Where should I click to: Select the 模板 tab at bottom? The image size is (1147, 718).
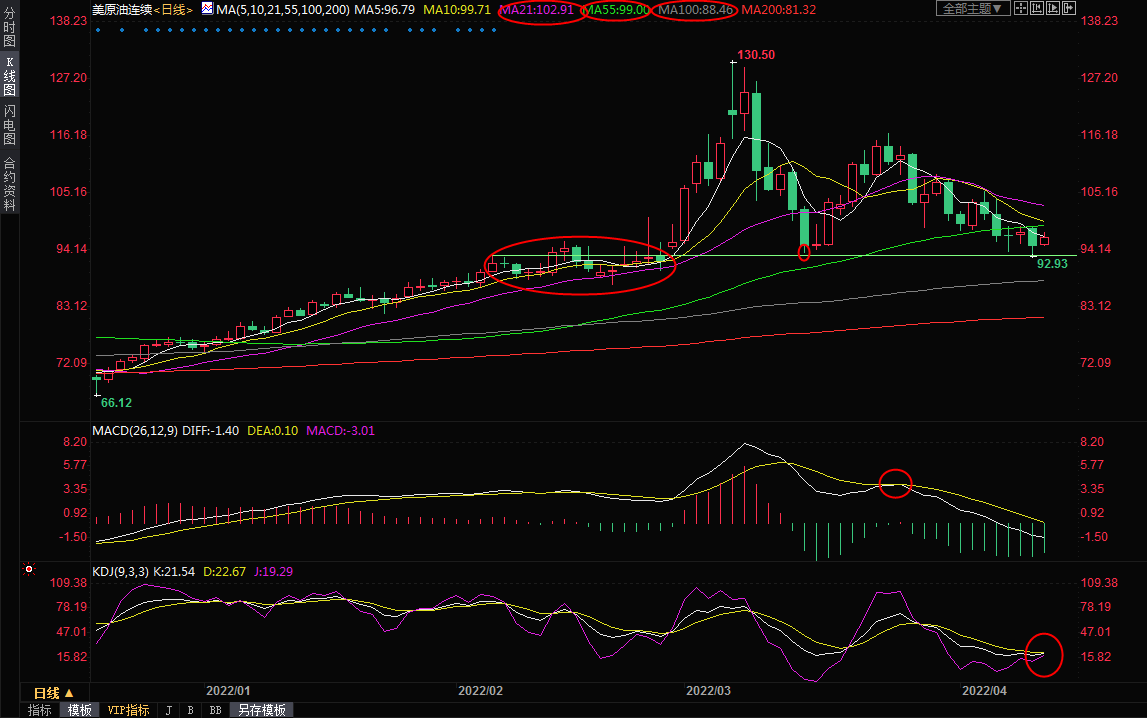[x=80, y=710]
